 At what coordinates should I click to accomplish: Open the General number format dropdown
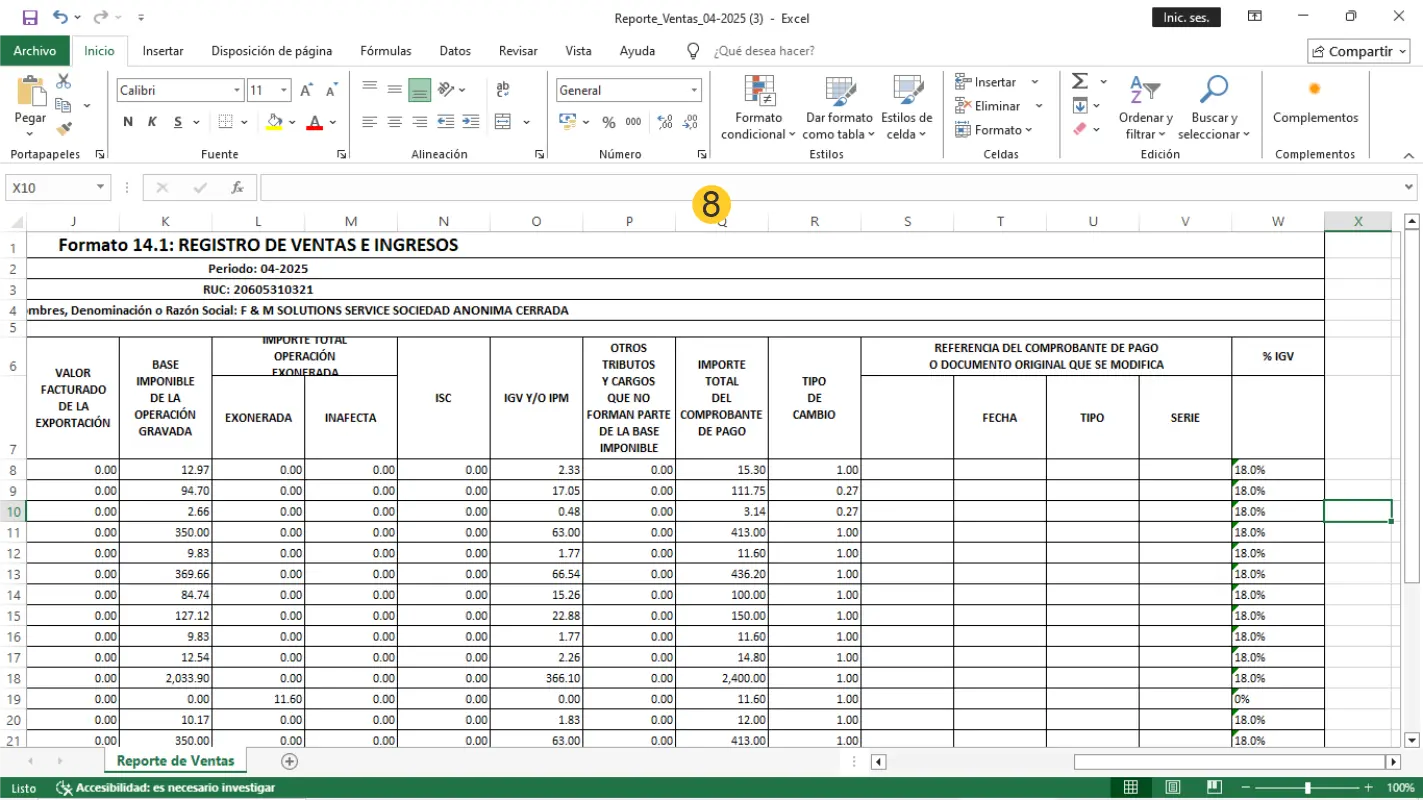(694, 90)
